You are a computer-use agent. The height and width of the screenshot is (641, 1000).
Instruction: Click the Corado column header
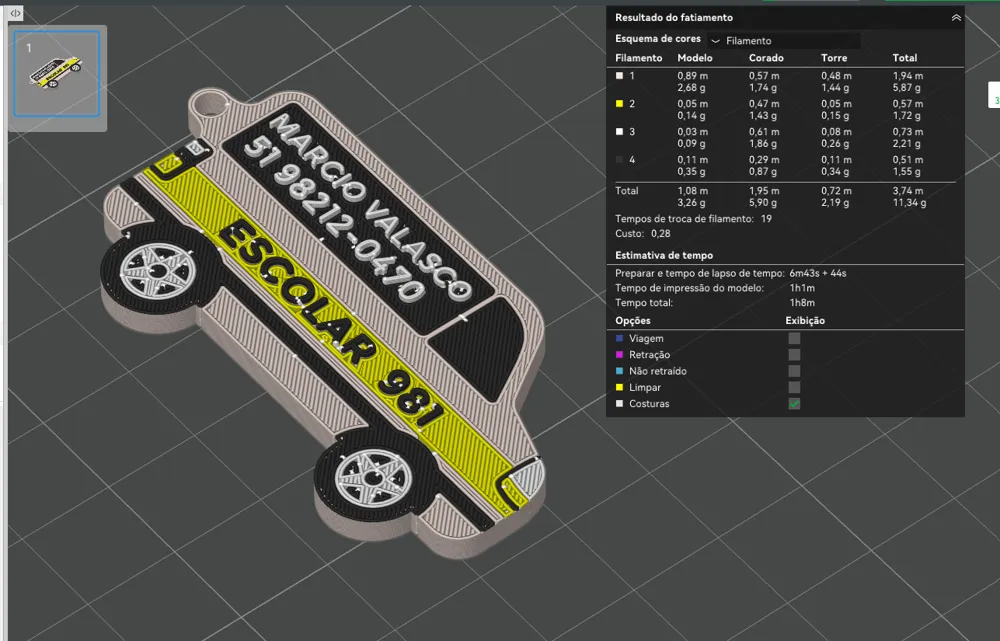pyautogui.click(x=766, y=58)
